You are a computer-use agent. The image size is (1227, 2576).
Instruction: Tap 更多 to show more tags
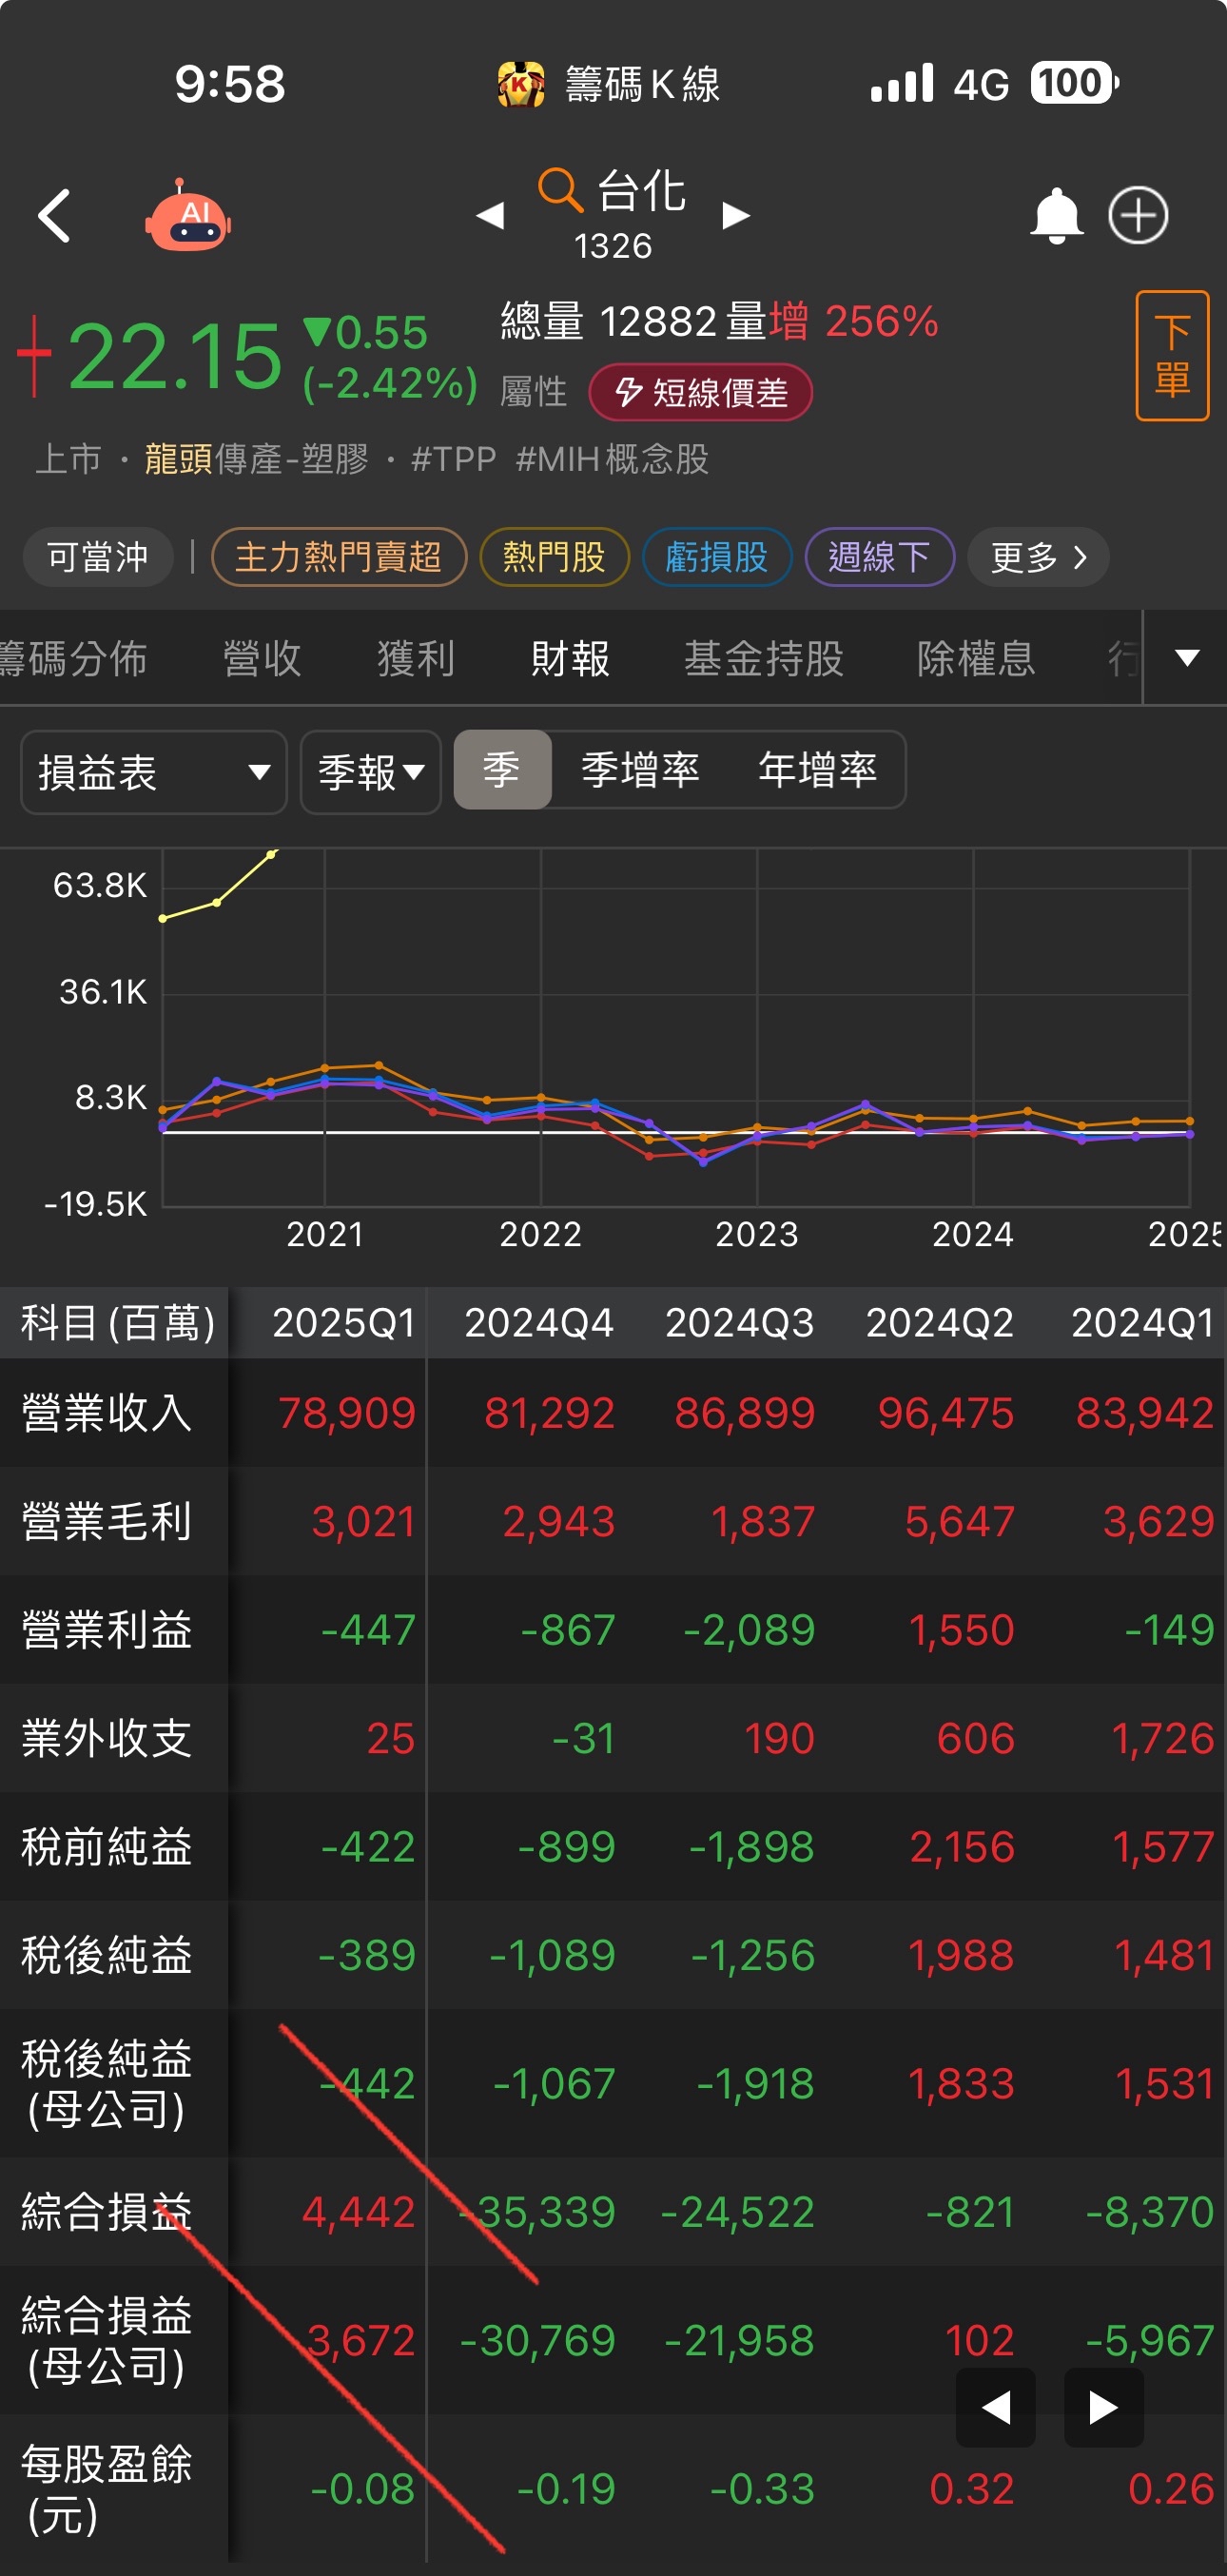[1037, 557]
